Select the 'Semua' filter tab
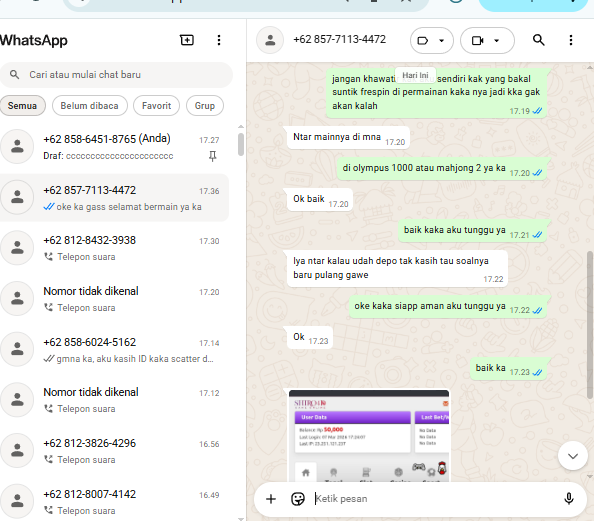Image resolution: width=594 pixels, height=521 pixels. click(x=22, y=106)
